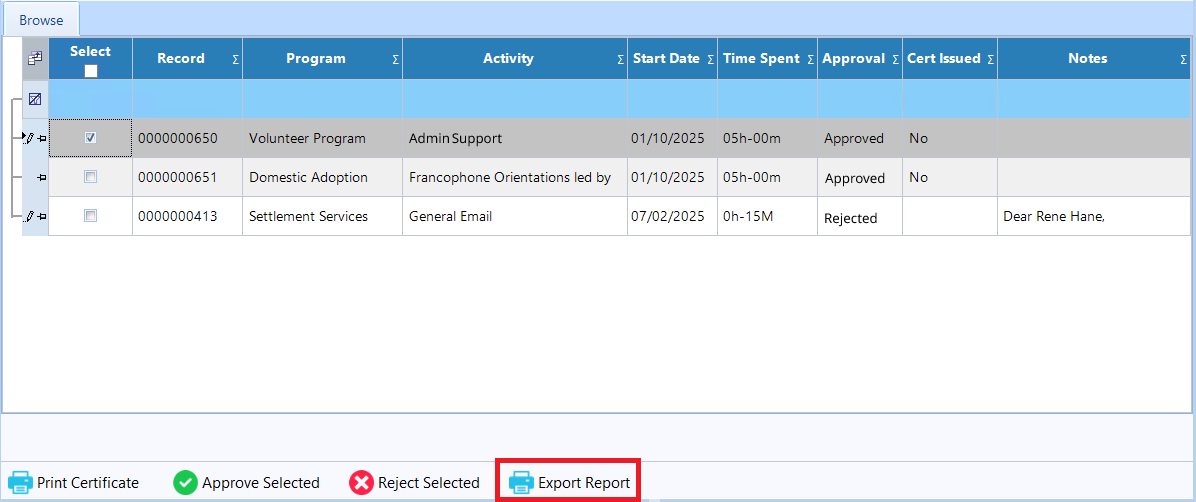Click the filter cell under Activity column

515,99
